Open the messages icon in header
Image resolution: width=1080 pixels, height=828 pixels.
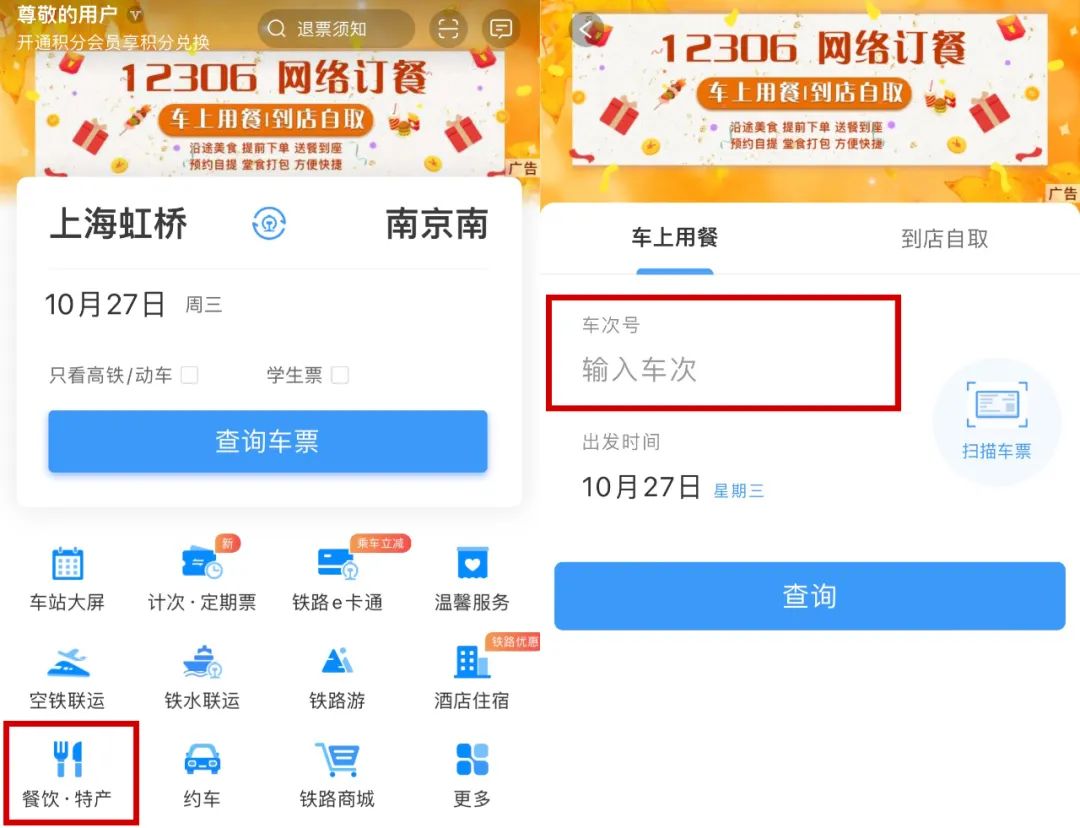click(501, 29)
